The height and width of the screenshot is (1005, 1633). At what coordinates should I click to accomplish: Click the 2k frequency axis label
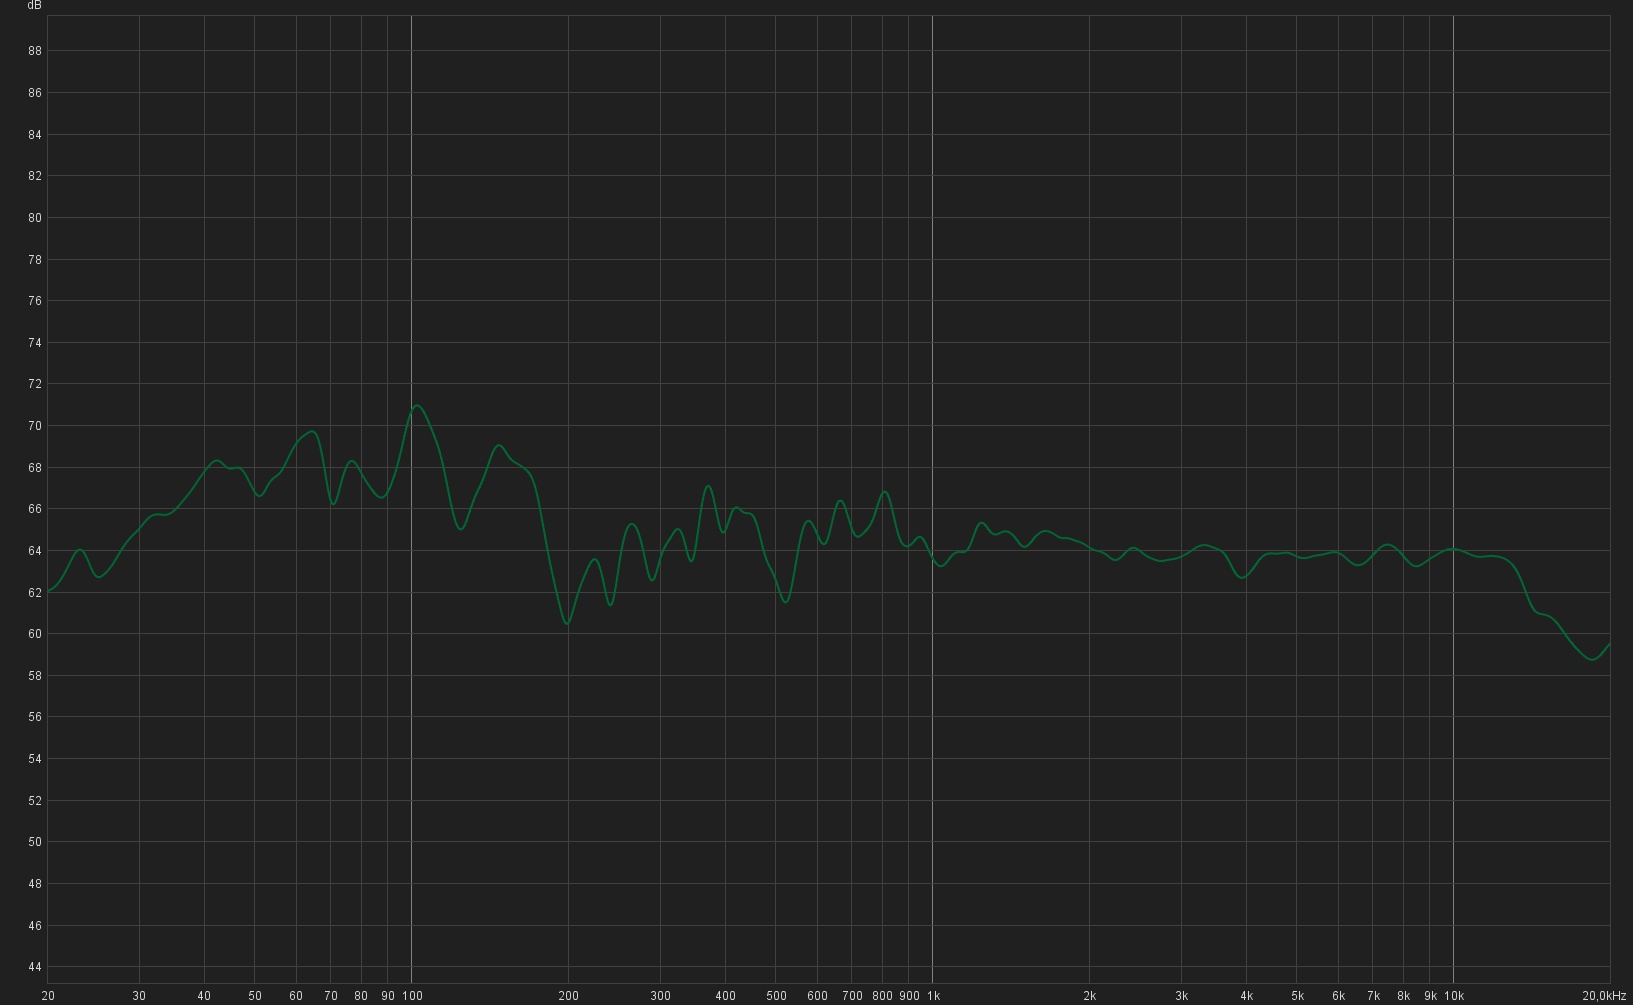coord(1090,996)
